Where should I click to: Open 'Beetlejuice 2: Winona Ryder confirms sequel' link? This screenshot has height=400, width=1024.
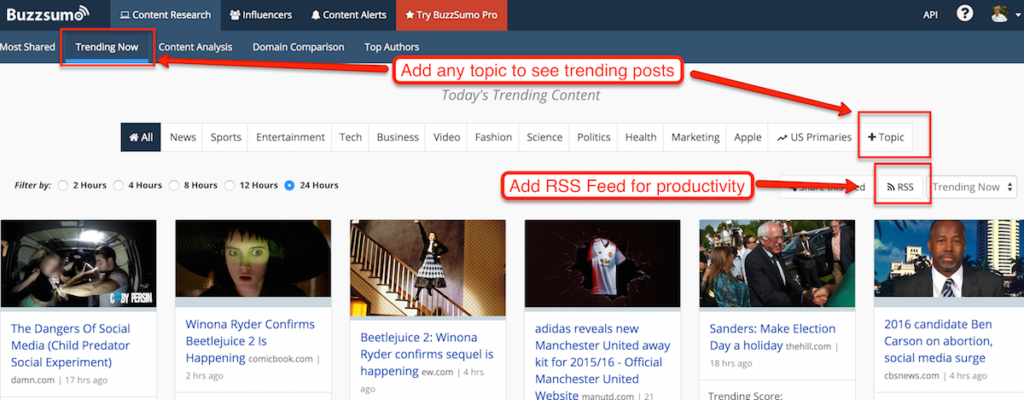426,354
